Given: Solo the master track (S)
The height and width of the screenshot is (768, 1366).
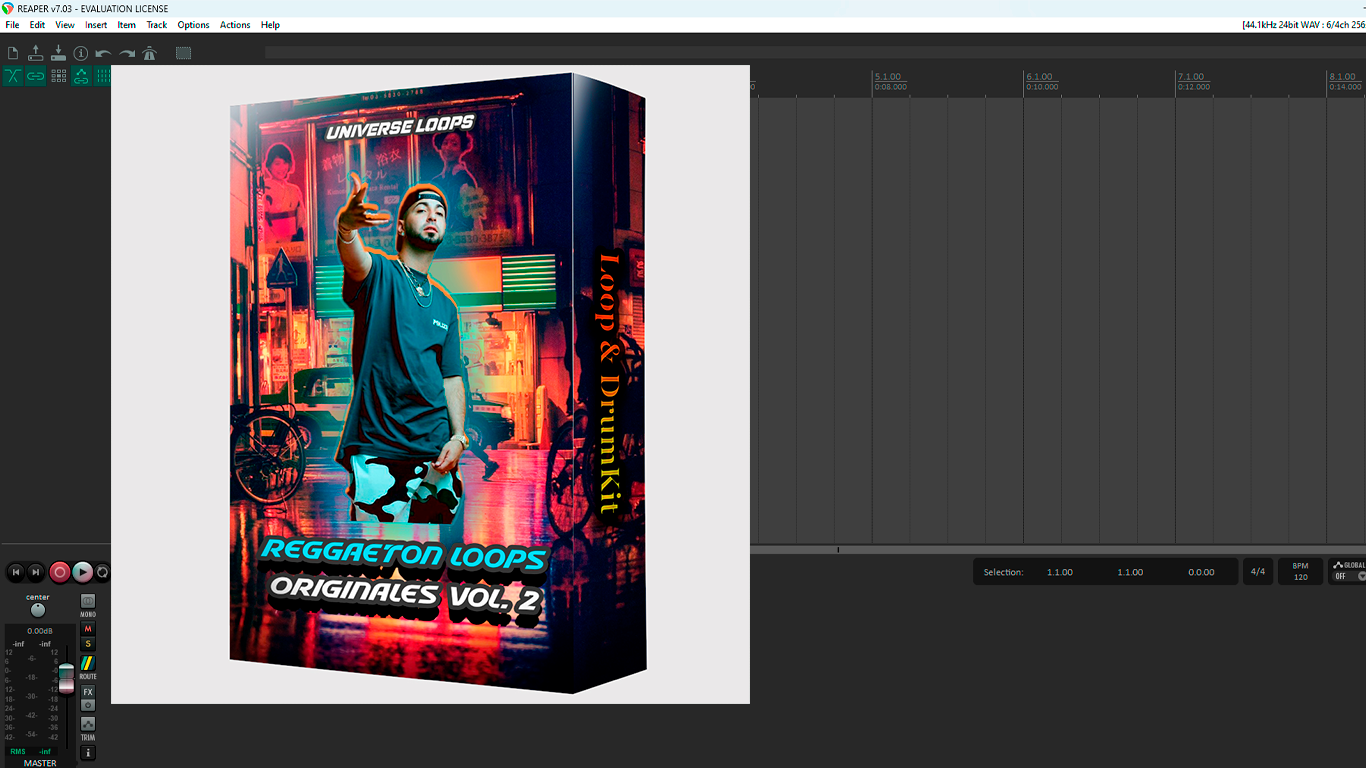Looking at the screenshot, I should [88, 644].
